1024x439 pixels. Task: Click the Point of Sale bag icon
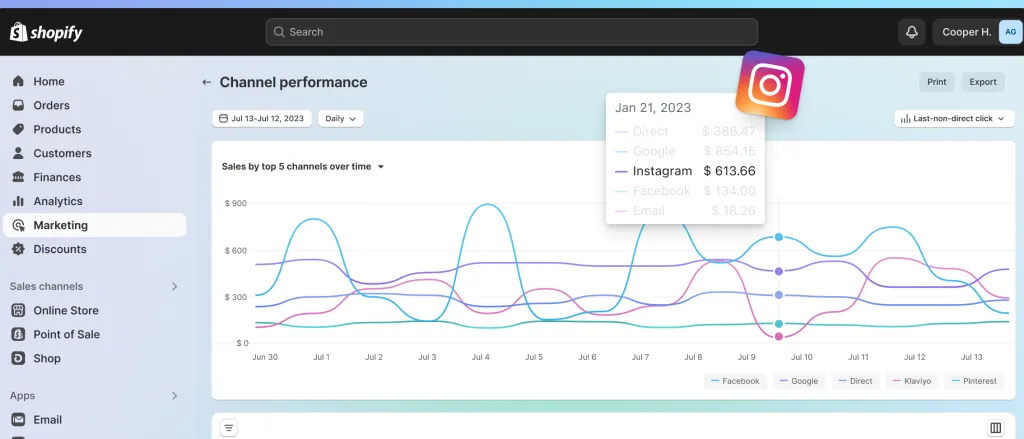pyautogui.click(x=18, y=334)
